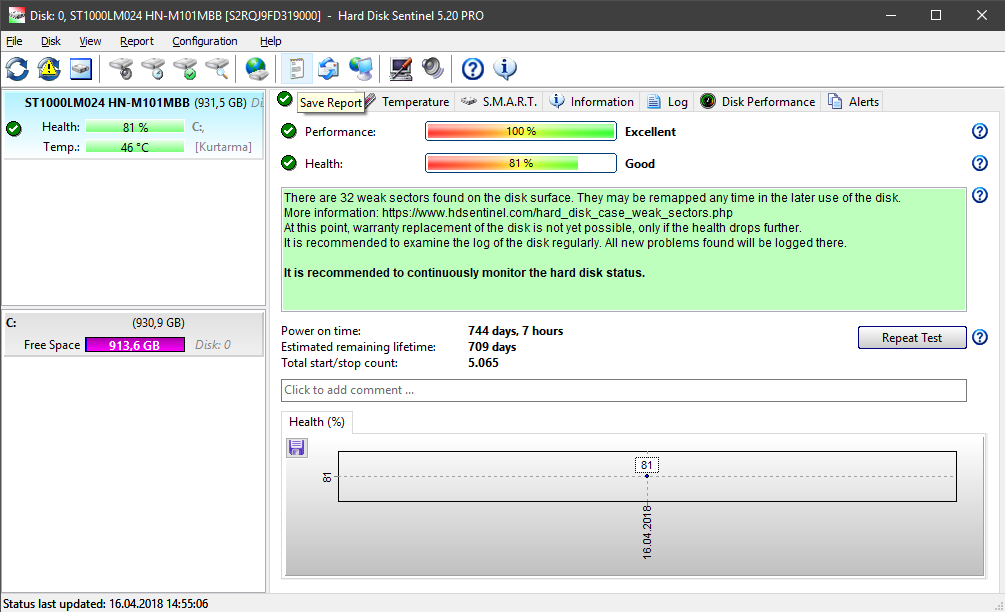
Task: Open the Report menu
Action: (137, 41)
